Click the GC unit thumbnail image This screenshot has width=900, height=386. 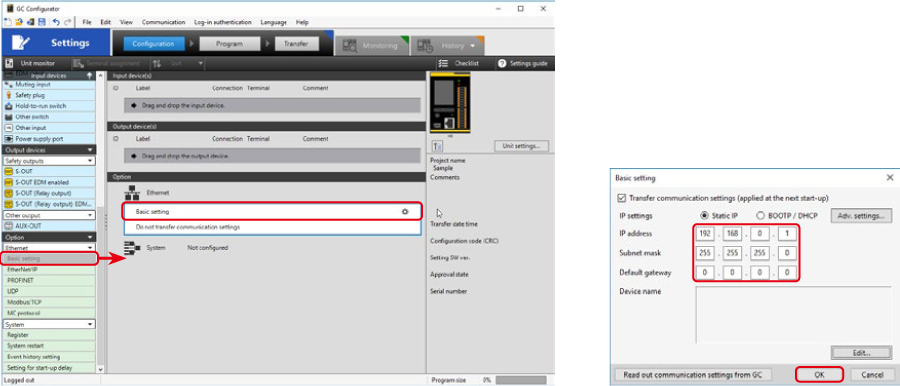(450, 103)
